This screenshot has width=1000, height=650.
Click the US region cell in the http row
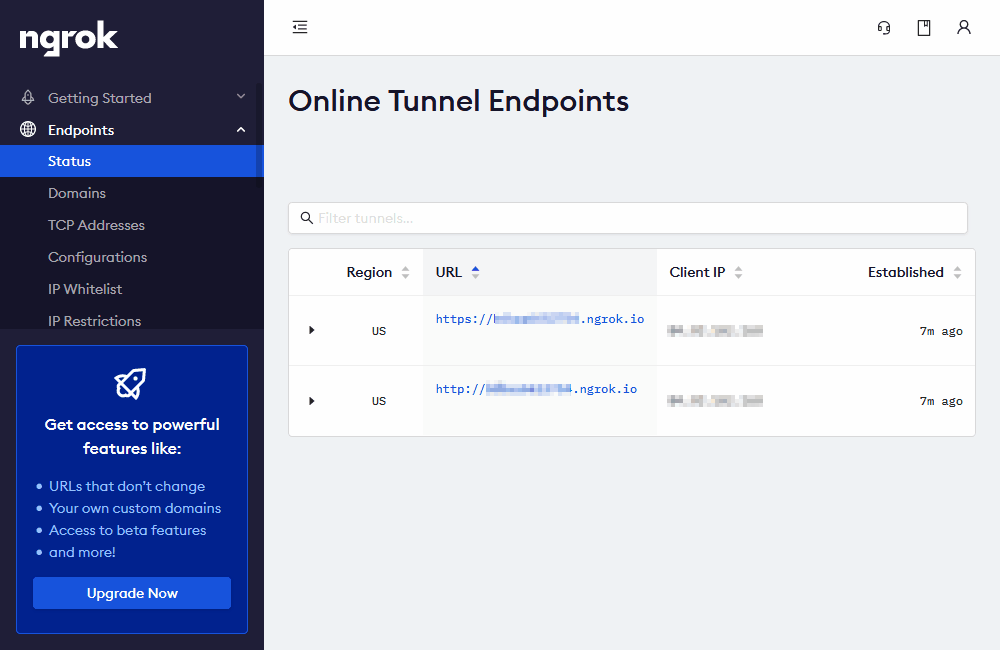pos(379,401)
